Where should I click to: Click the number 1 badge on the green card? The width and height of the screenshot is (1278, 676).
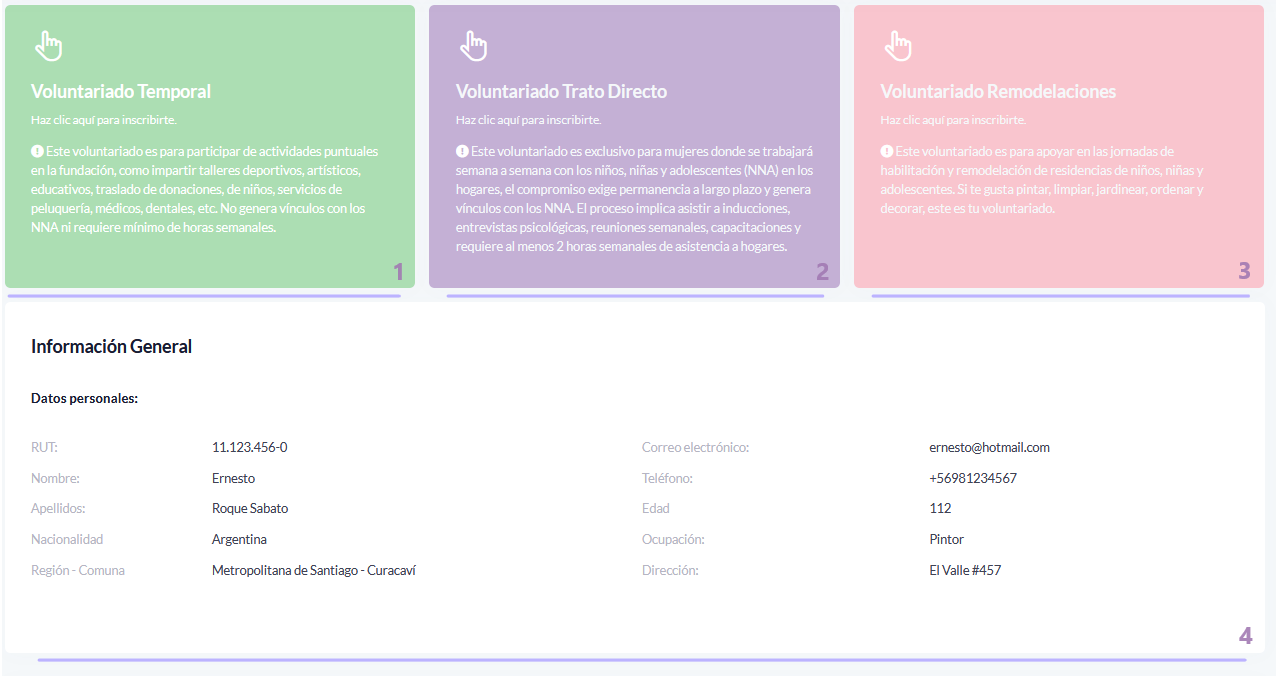(x=398, y=272)
